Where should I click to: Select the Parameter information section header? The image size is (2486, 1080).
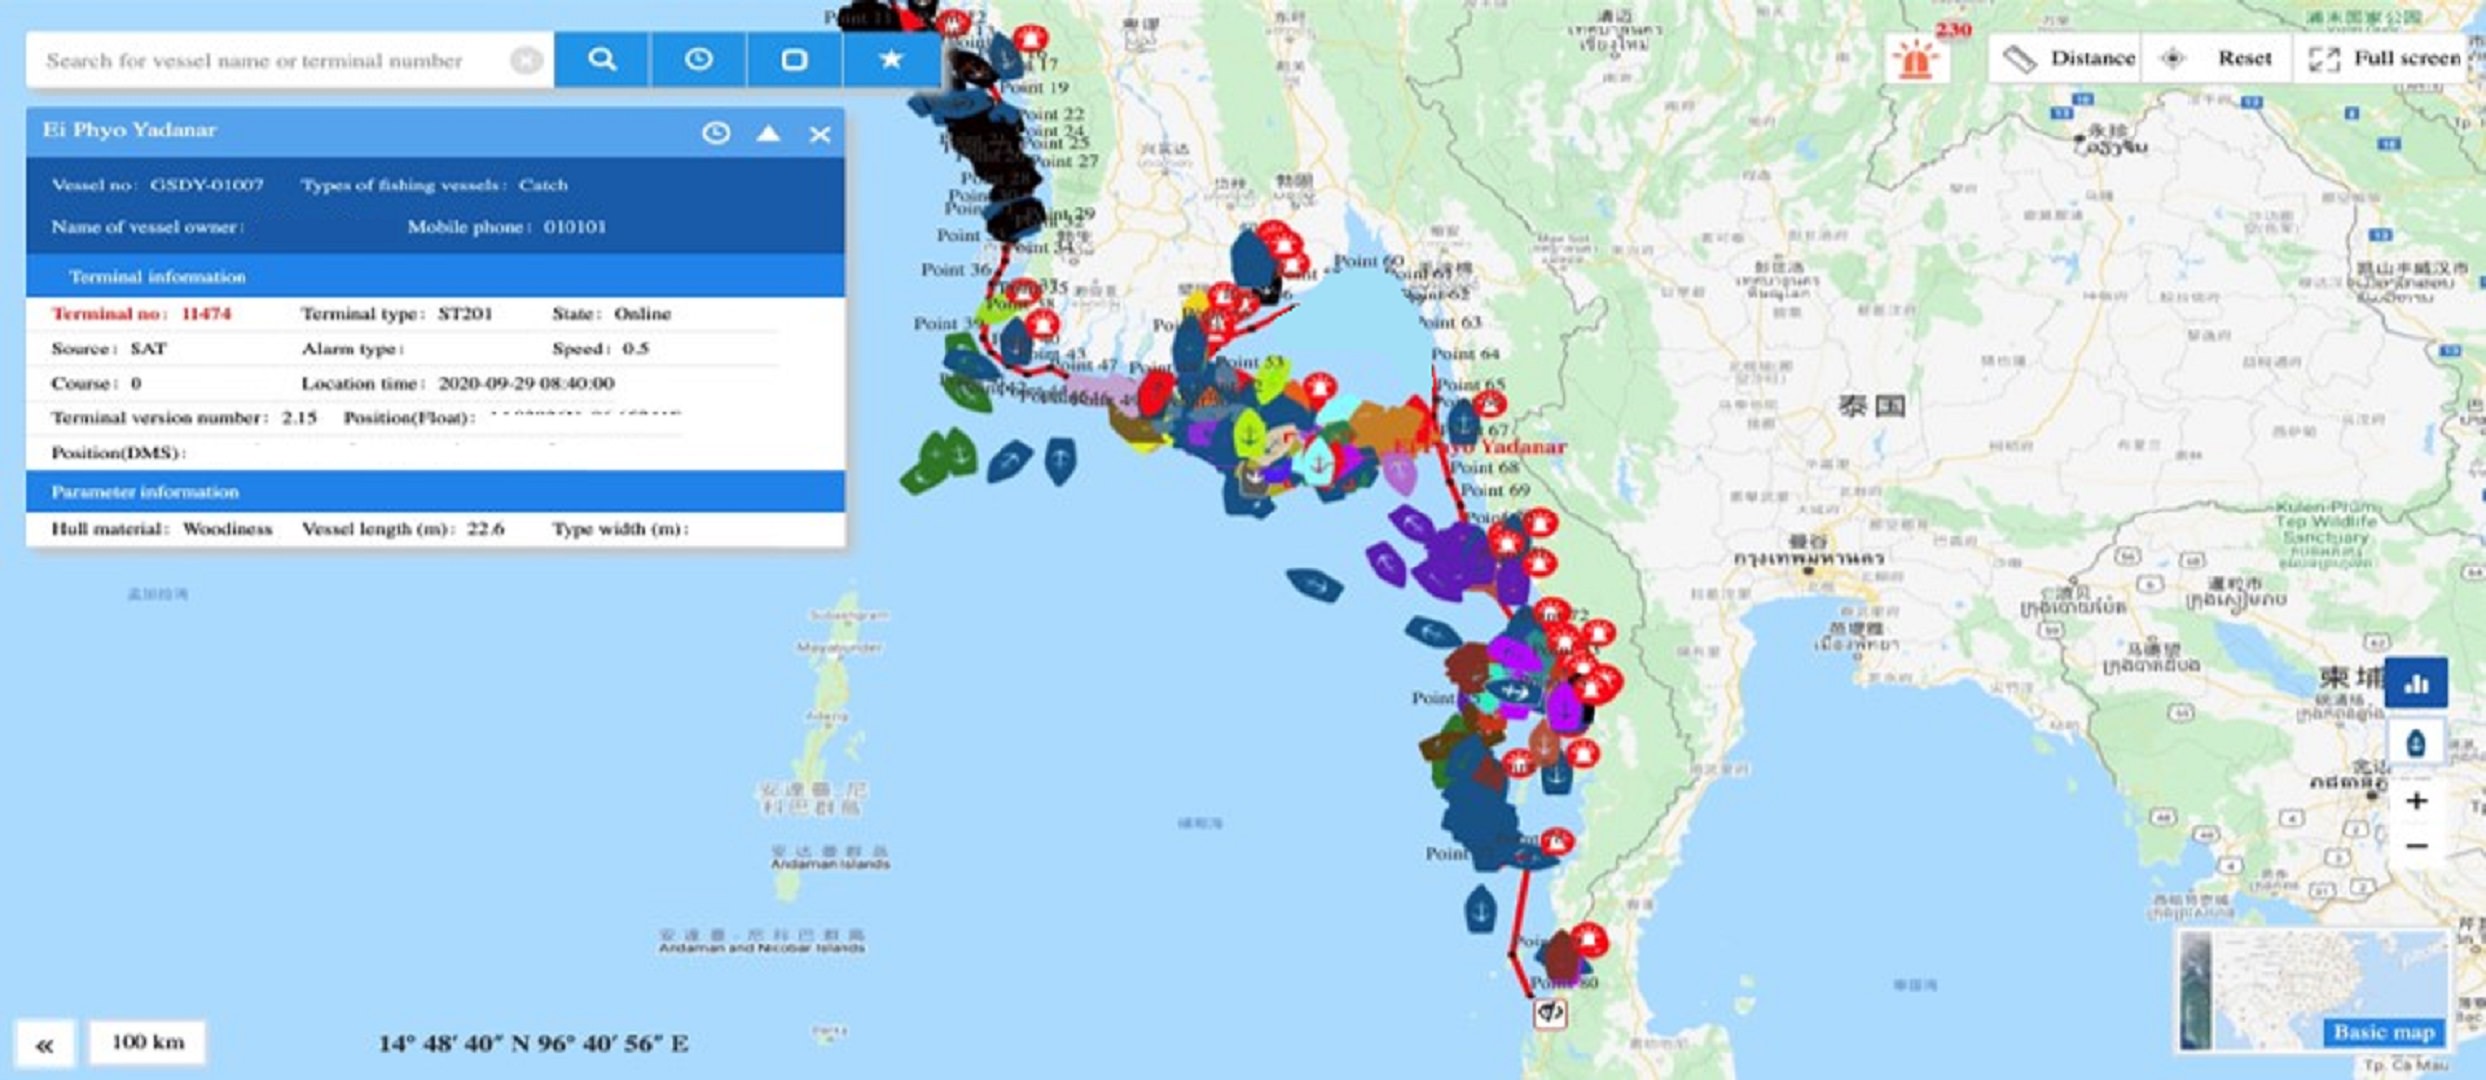[145, 492]
